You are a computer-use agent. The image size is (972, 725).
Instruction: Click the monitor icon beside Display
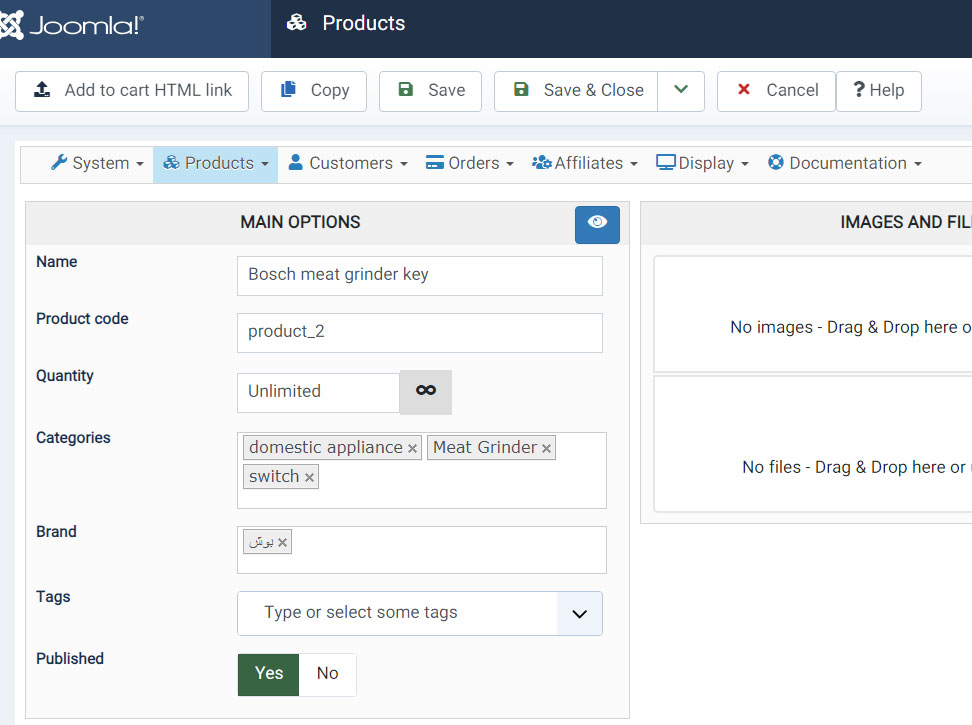tap(666, 162)
